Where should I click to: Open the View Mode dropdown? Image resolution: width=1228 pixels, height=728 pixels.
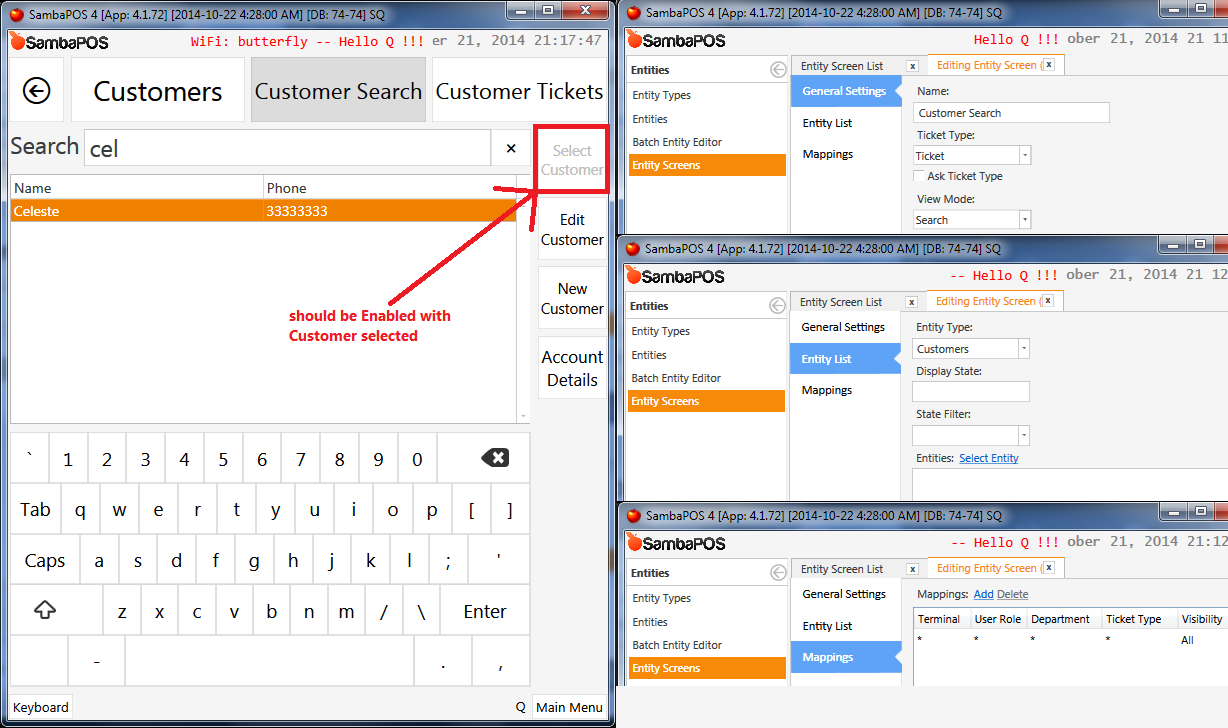pos(1025,220)
